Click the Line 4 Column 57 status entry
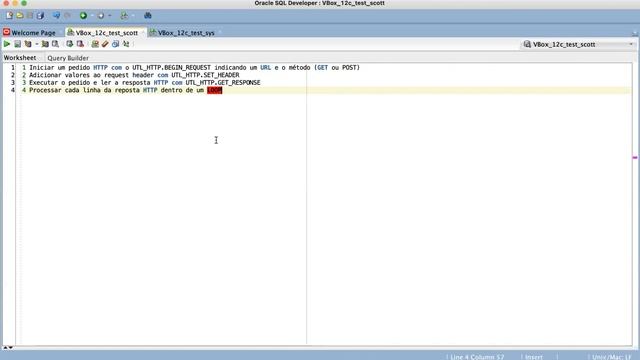This screenshot has height=360, width=640. point(477,357)
